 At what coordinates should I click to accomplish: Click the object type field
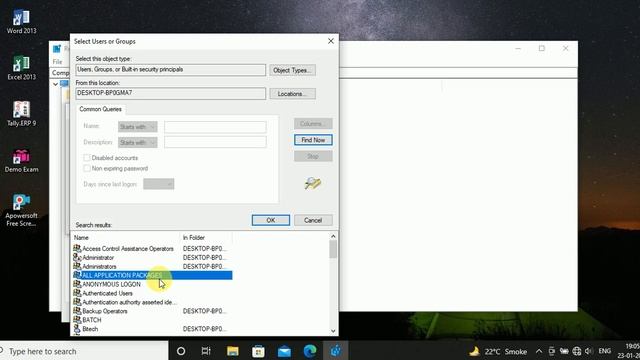point(170,70)
